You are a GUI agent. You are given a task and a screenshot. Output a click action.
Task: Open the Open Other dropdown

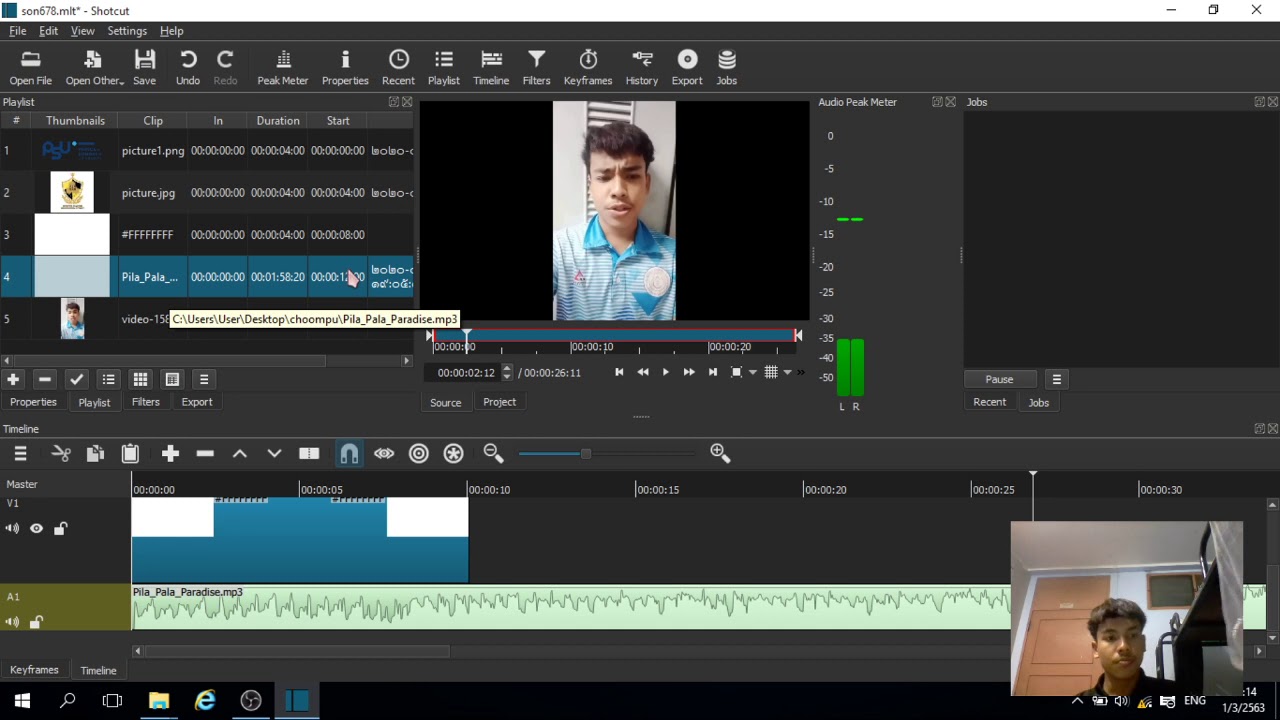tap(94, 68)
